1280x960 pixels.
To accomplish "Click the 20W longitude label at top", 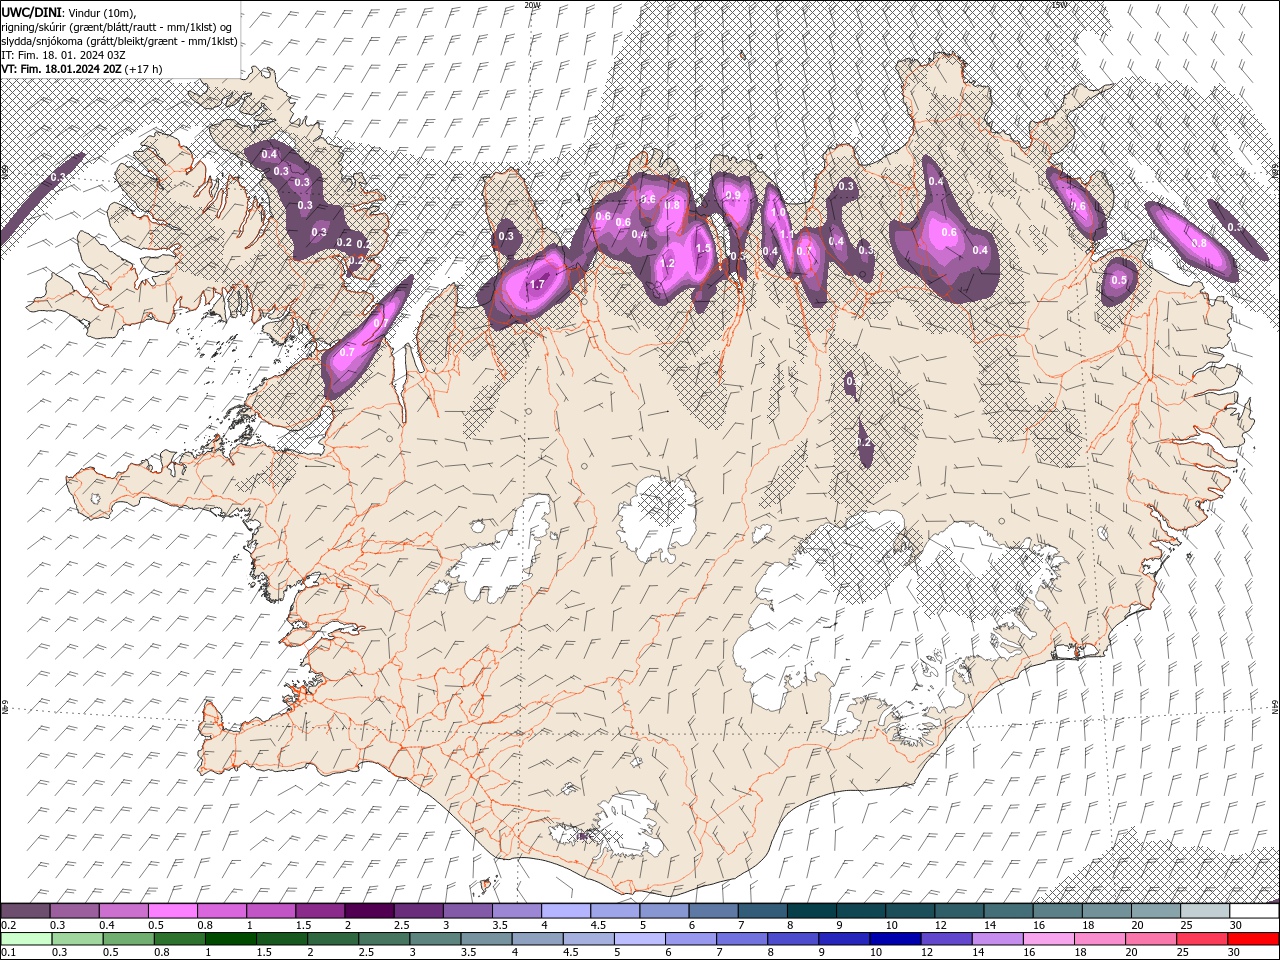I will tap(532, 5).
